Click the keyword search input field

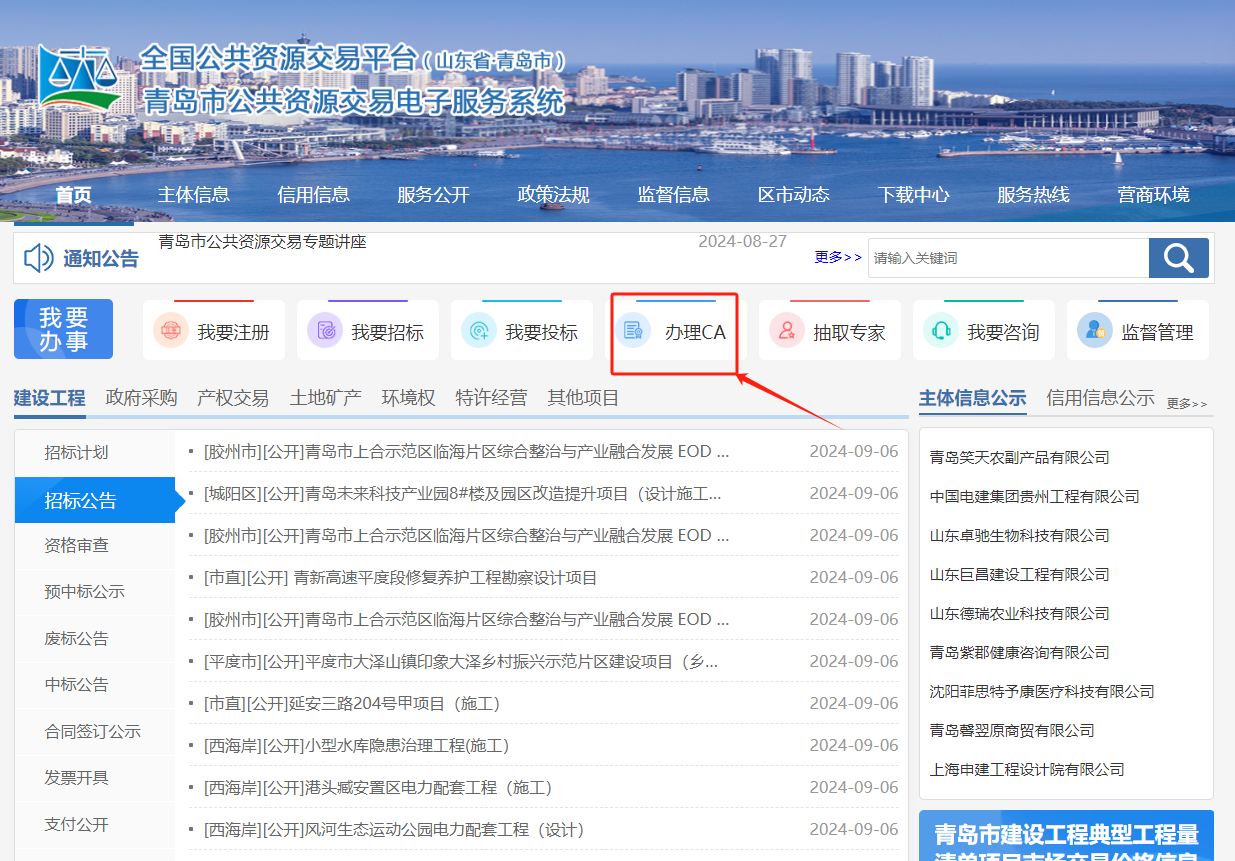[x=1010, y=257]
